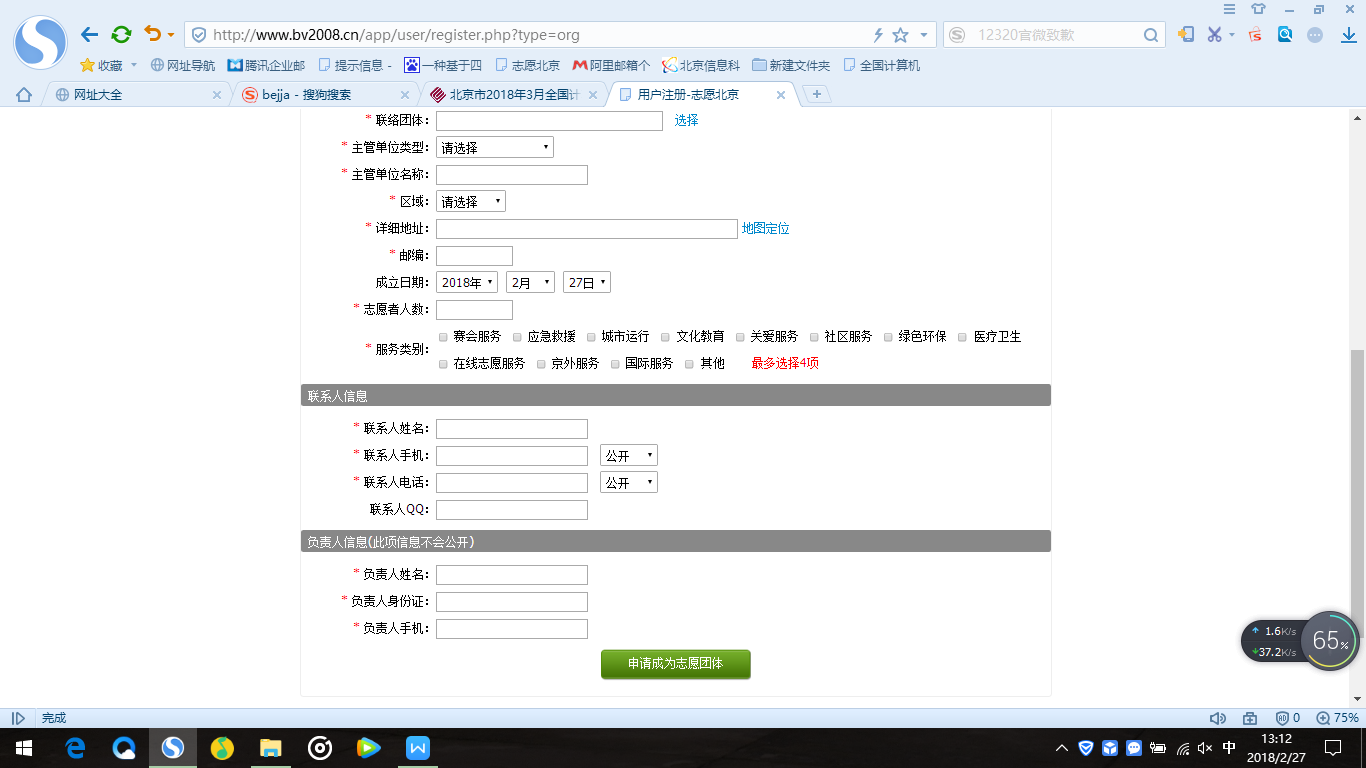The image size is (1366, 768).
Task: Star this page in address bar
Action: [900, 35]
